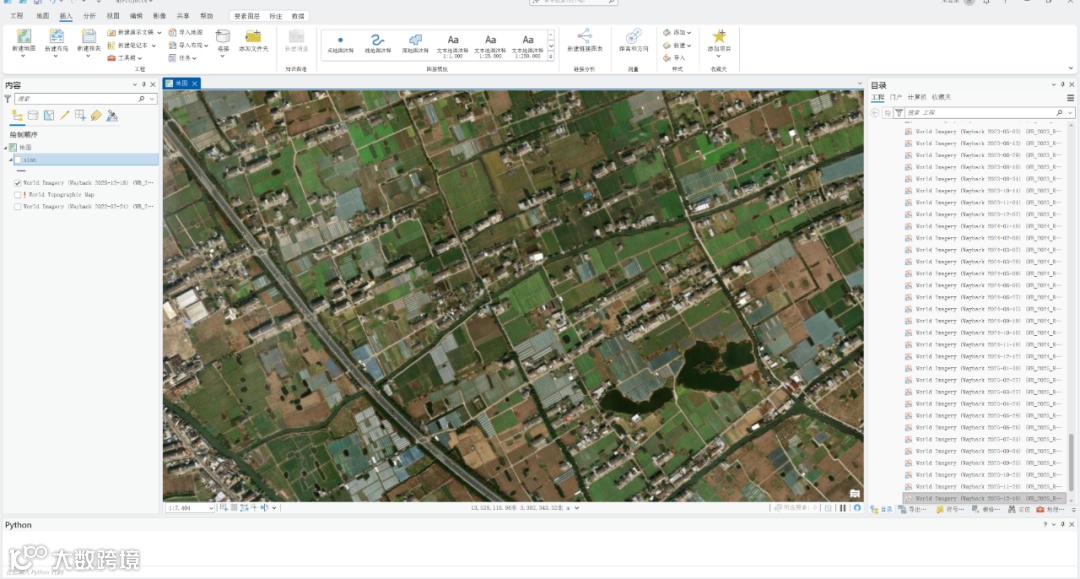Screen dimensions: 1080x579
Task: Click the New Map (新建地图) icon
Action: tap(23, 38)
